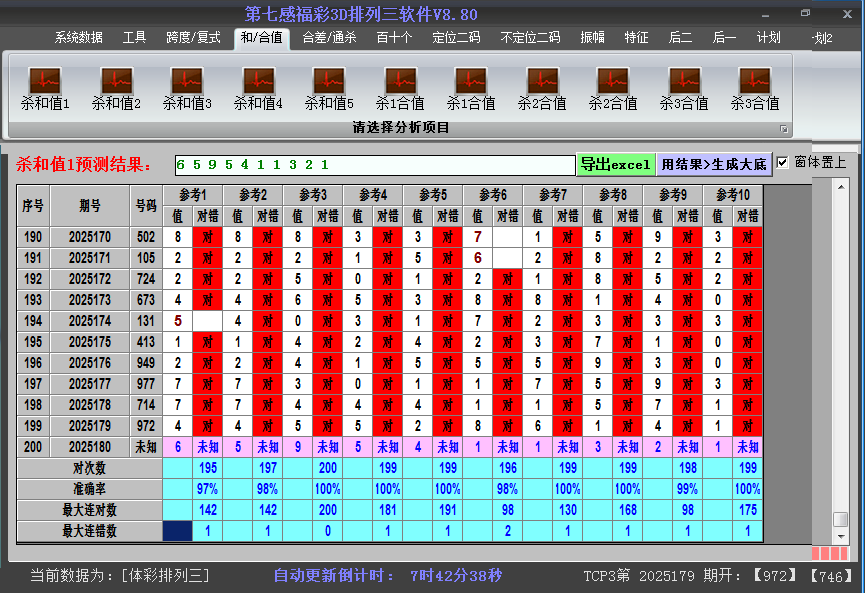Open the 系统数据 tab
Image resolution: width=865 pixels, height=593 pixels.
78,38
